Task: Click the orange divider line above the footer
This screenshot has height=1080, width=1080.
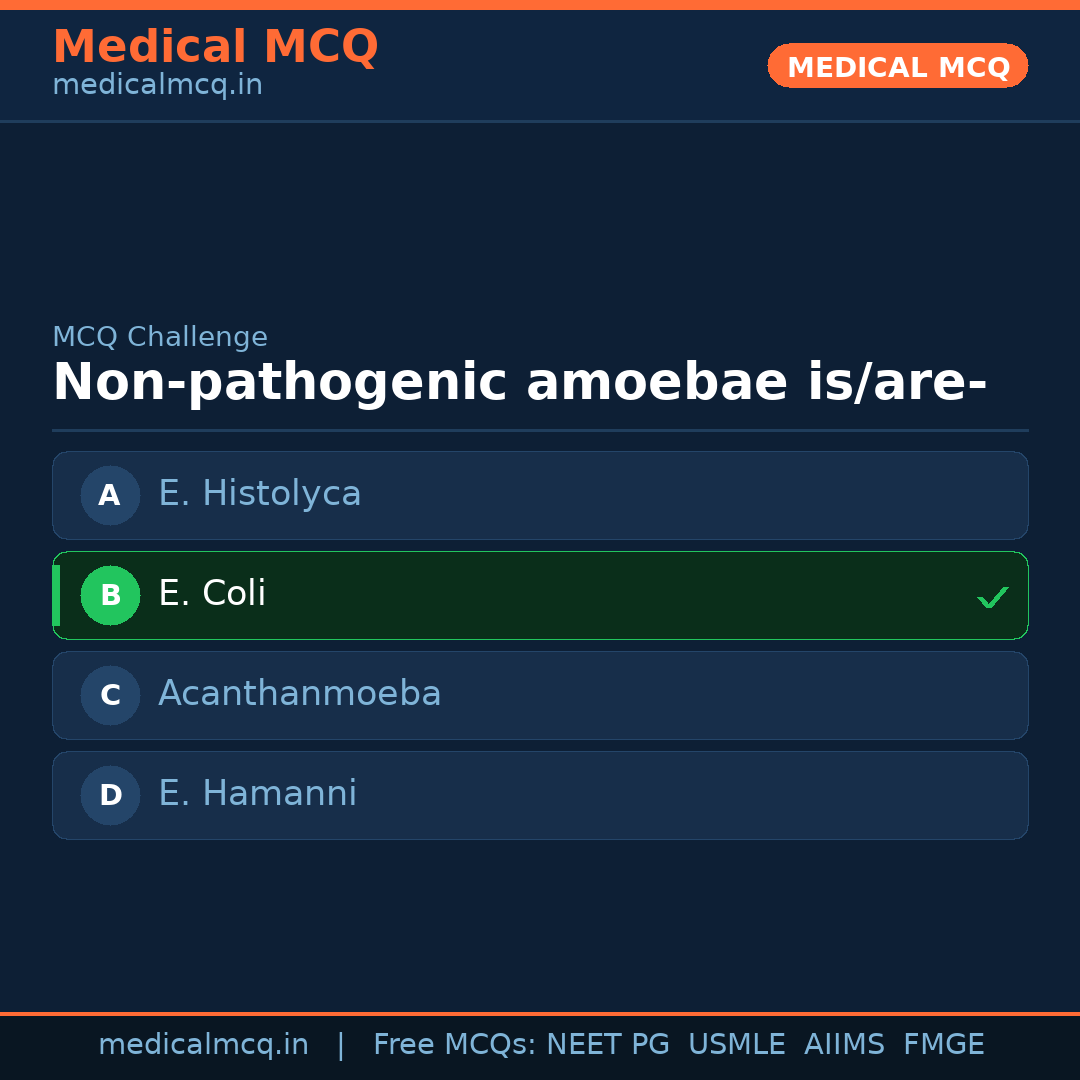Action: tap(540, 1012)
